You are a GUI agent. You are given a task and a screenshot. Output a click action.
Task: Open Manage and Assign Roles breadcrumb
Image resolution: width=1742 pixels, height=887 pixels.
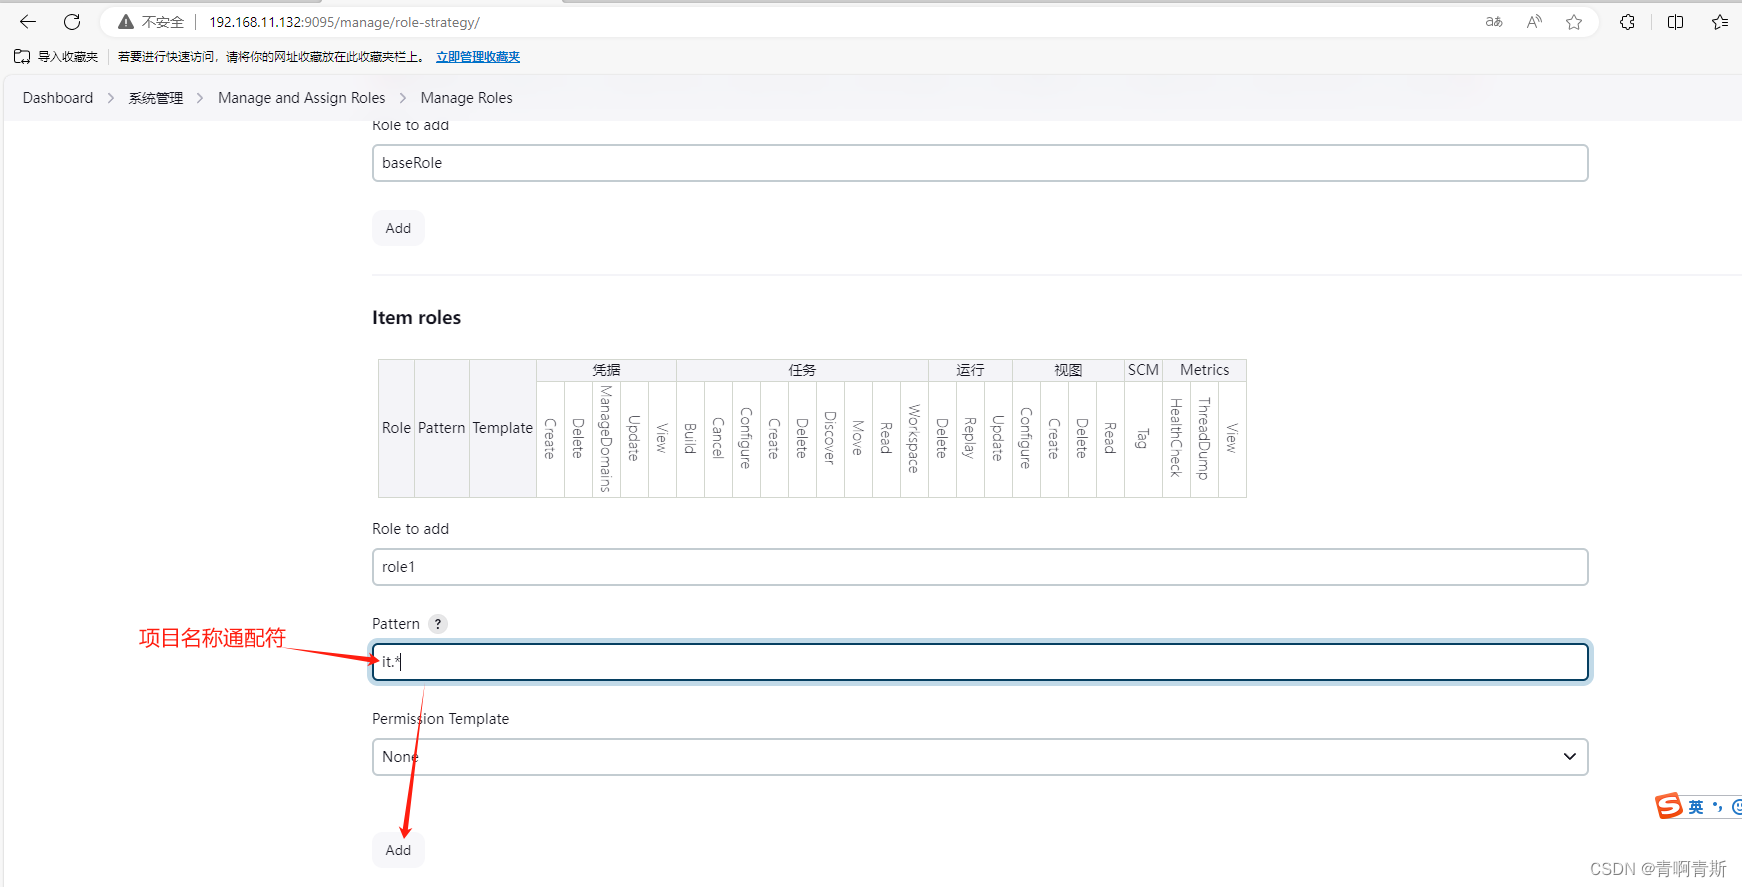tap(301, 98)
